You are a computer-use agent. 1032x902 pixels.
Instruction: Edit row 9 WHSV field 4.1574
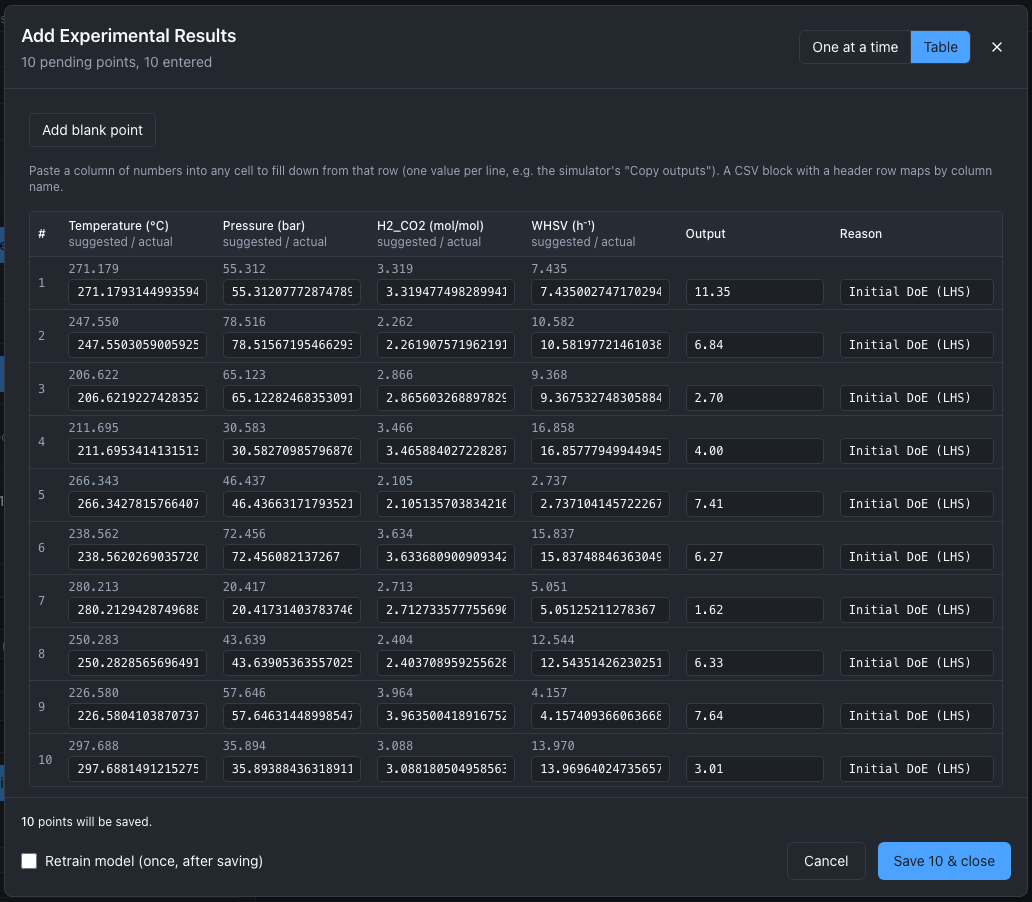(x=600, y=716)
